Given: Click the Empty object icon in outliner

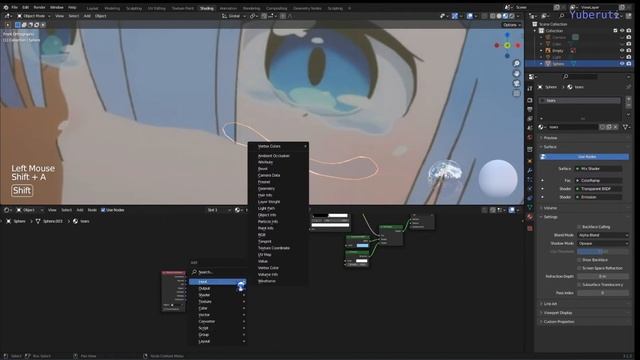Looking at the screenshot, I should click(548, 51).
